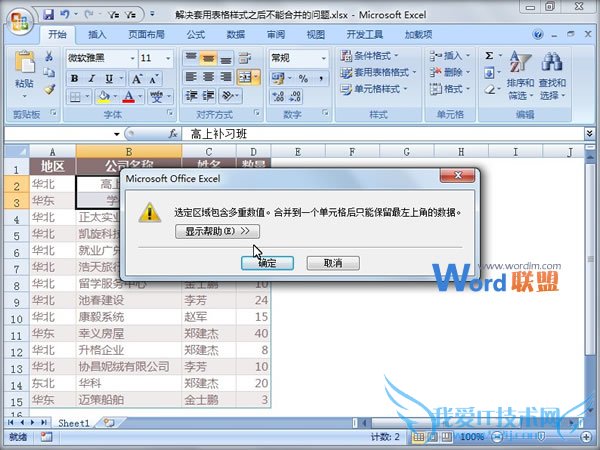The height and width of the screenshot is (450, 600).
Task: Click 确定 in the dialog
Action: [267, 263]
